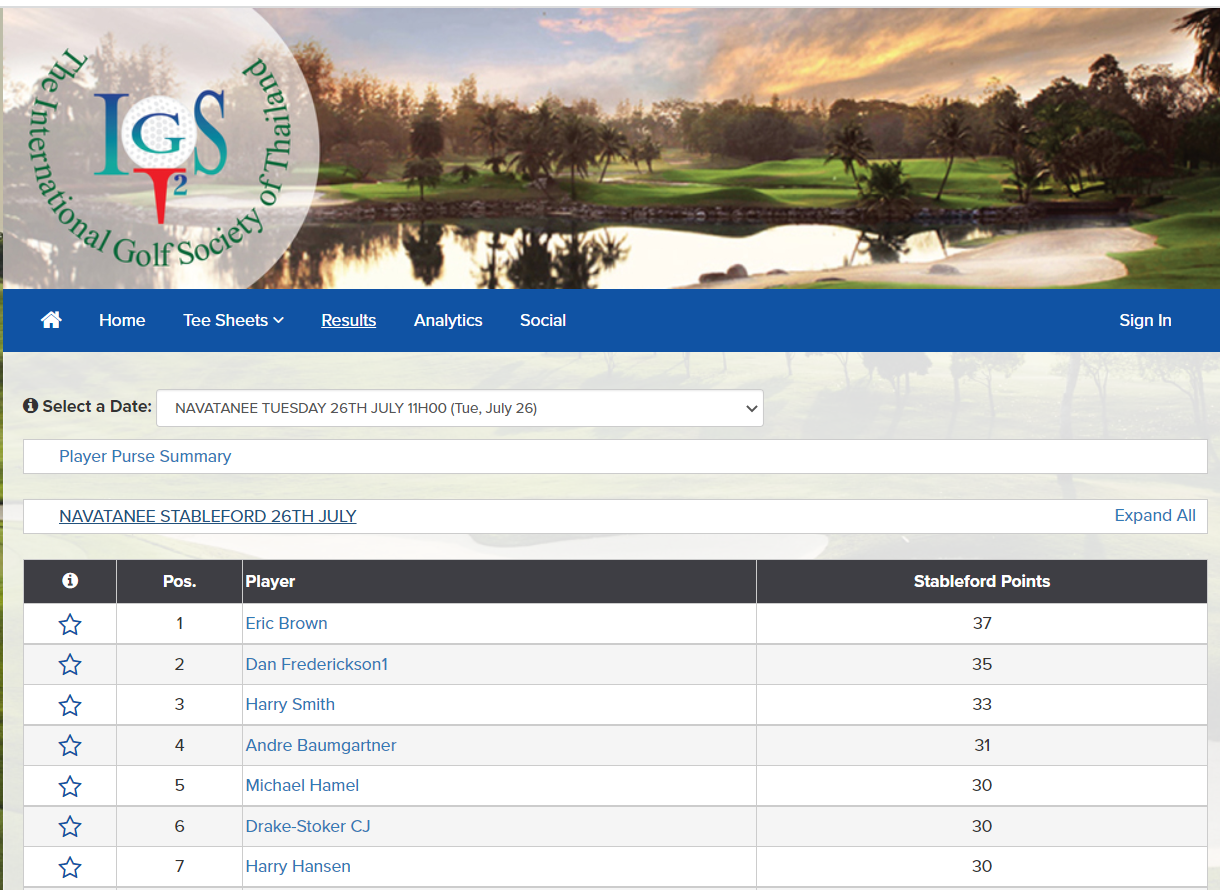Image resolution: width=1220 pixels, height=890 pixels.
Task: Click the home icon in navigation bar
Action: [51, 320]
